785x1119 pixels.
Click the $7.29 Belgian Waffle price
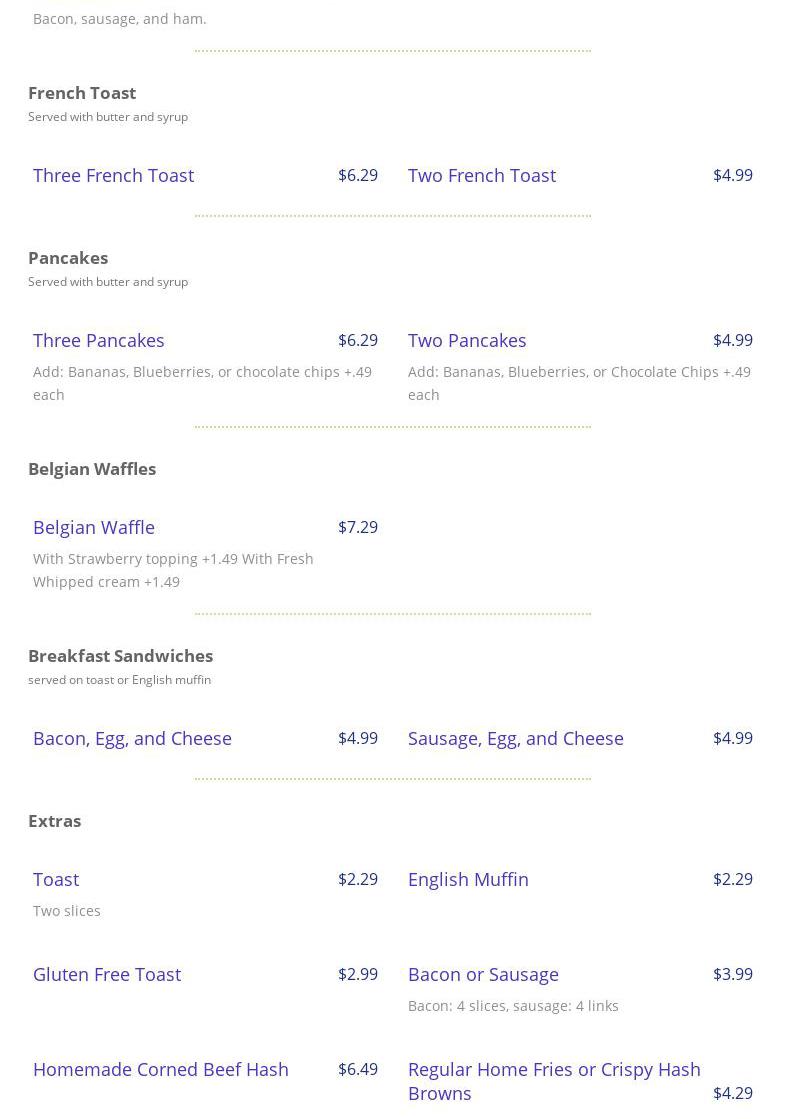click(x=358, y=527)
